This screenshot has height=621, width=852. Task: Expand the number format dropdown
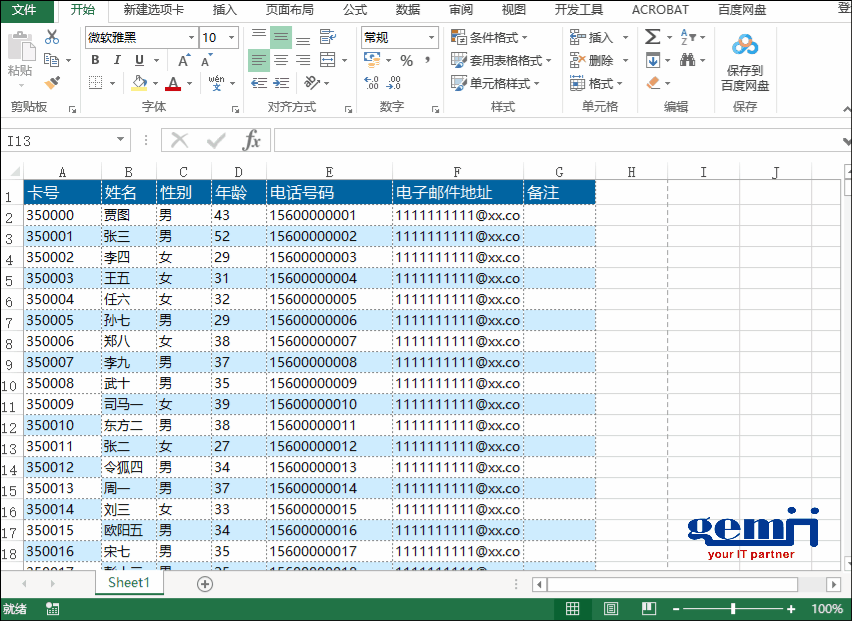pos(432,38)
